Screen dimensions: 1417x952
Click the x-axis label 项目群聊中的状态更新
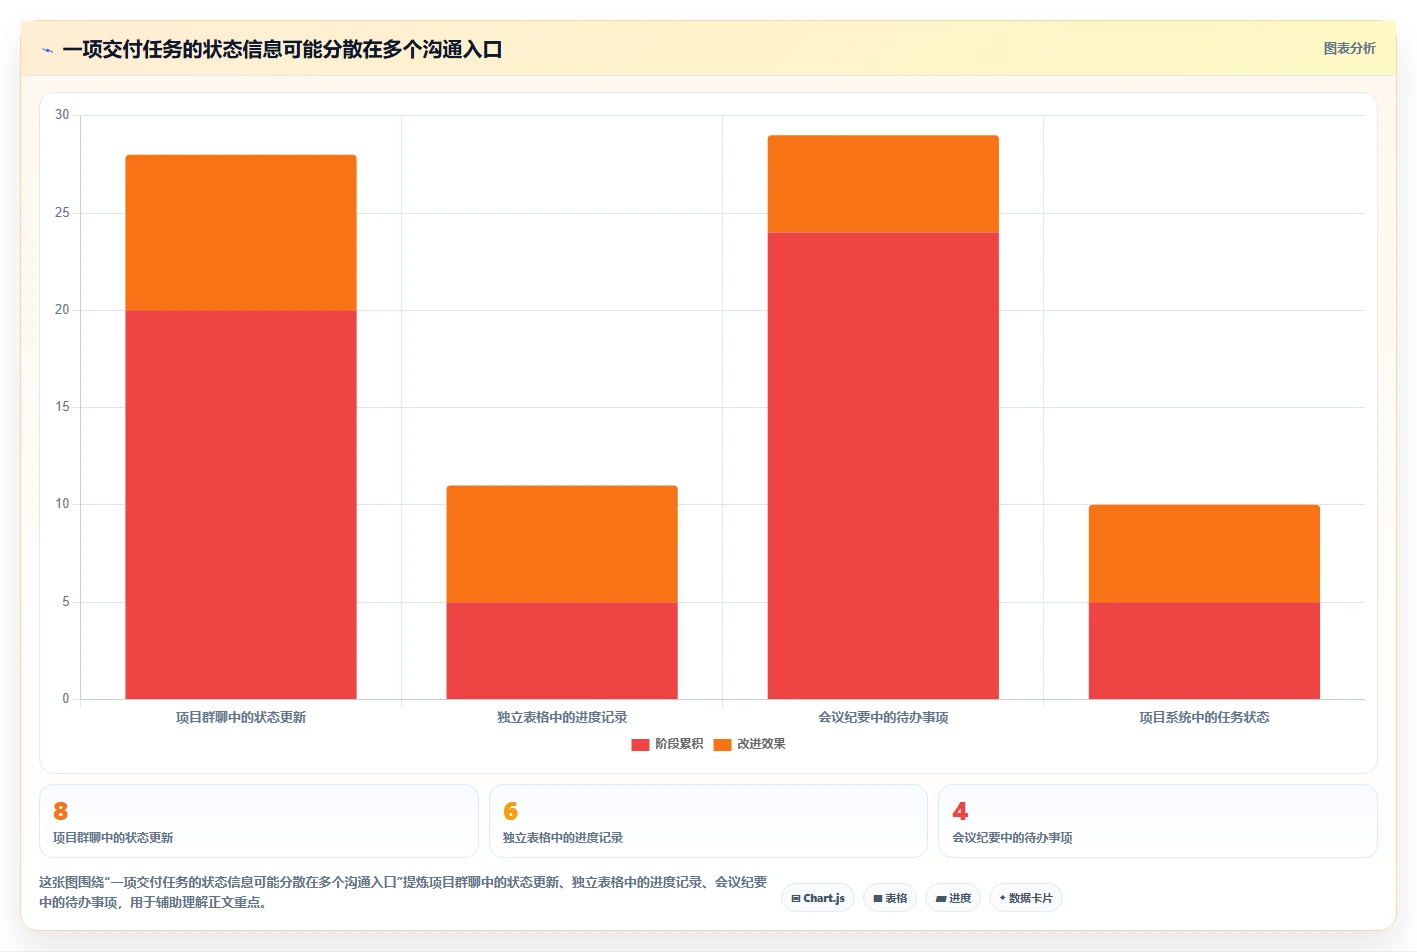click(x=241, y=718)
